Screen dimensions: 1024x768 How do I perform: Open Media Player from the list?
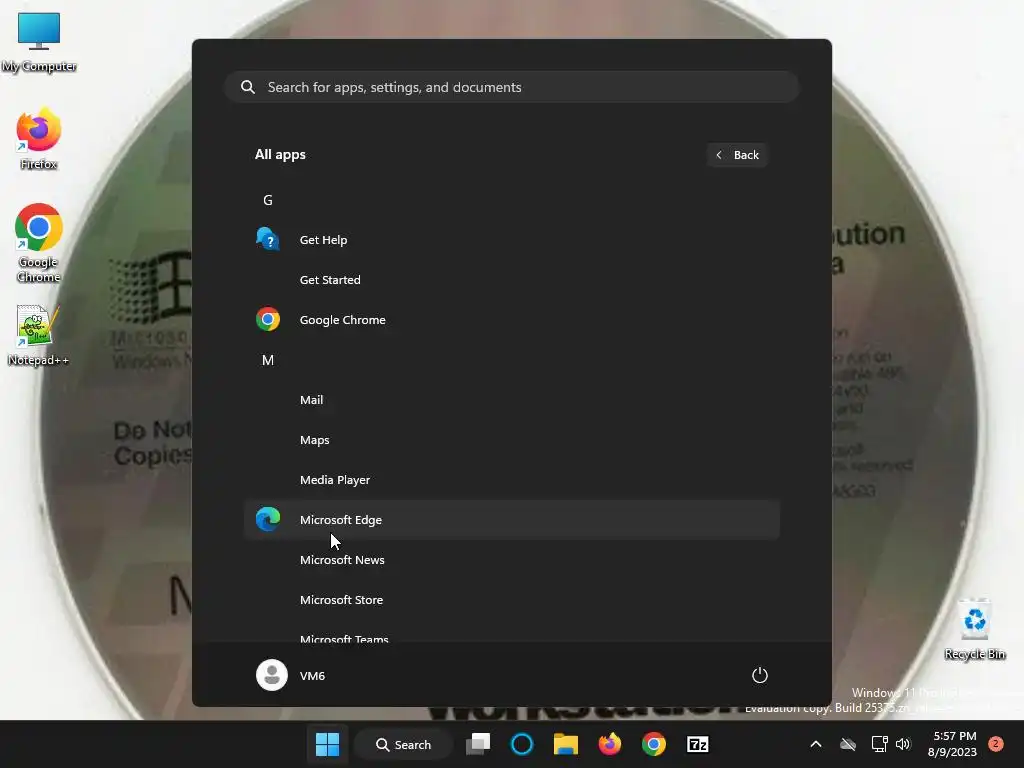[x=511, y=480]
